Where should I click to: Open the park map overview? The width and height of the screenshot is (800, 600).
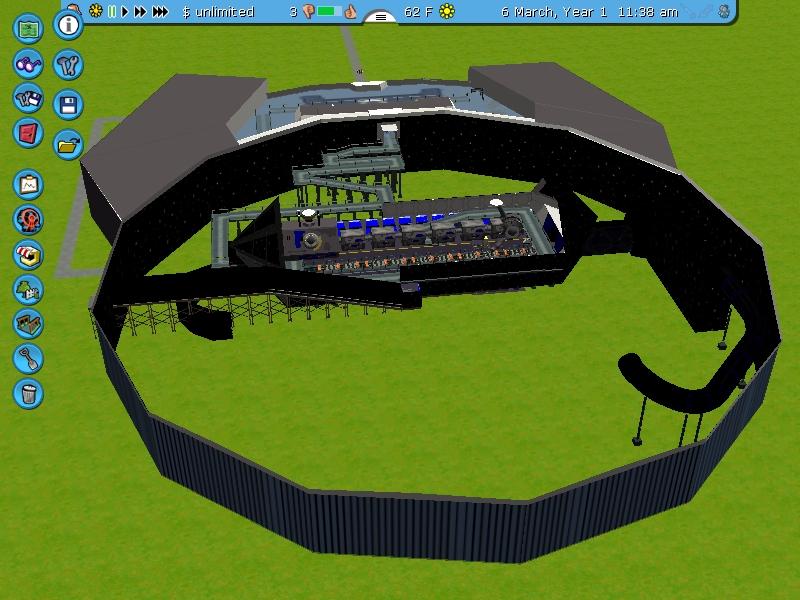tap(28, 28)
